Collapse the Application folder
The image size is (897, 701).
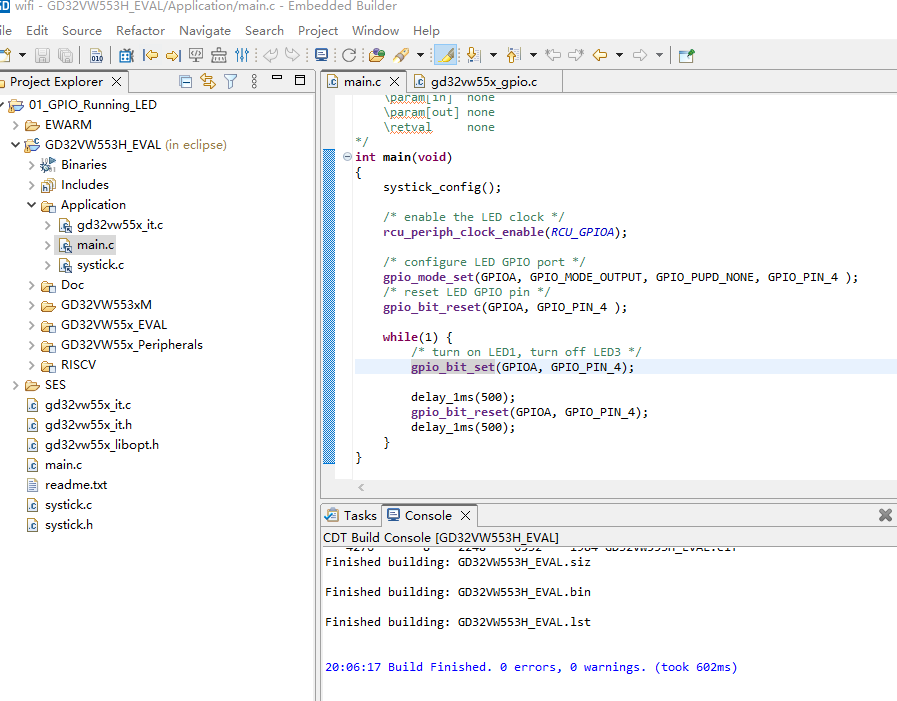click(31, 205)
